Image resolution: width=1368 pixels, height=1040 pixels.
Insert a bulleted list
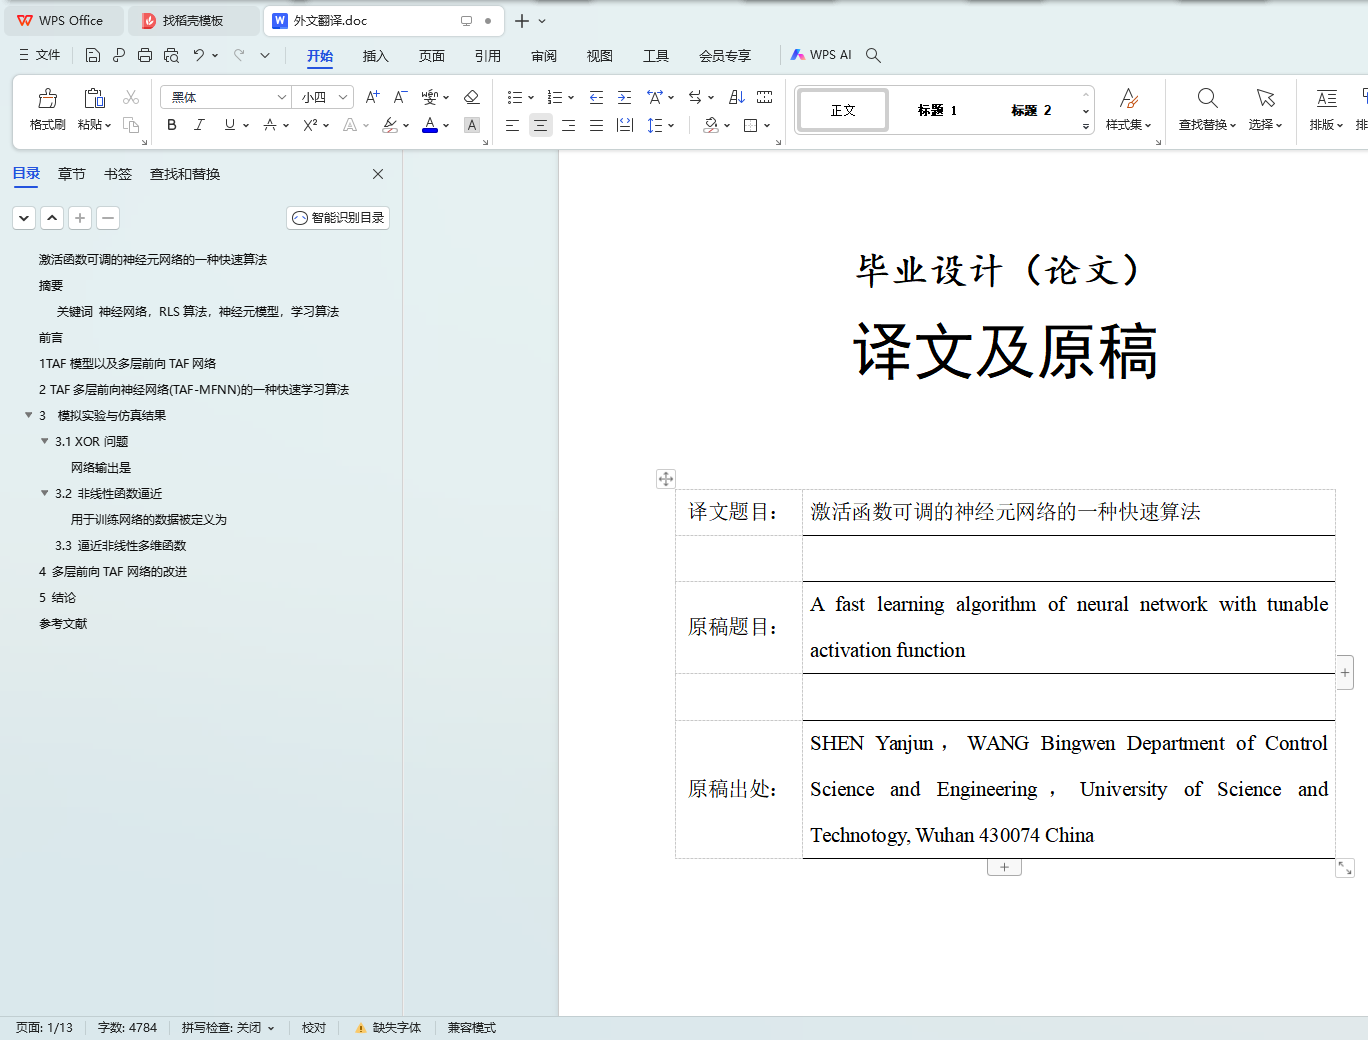click(514, 97)
